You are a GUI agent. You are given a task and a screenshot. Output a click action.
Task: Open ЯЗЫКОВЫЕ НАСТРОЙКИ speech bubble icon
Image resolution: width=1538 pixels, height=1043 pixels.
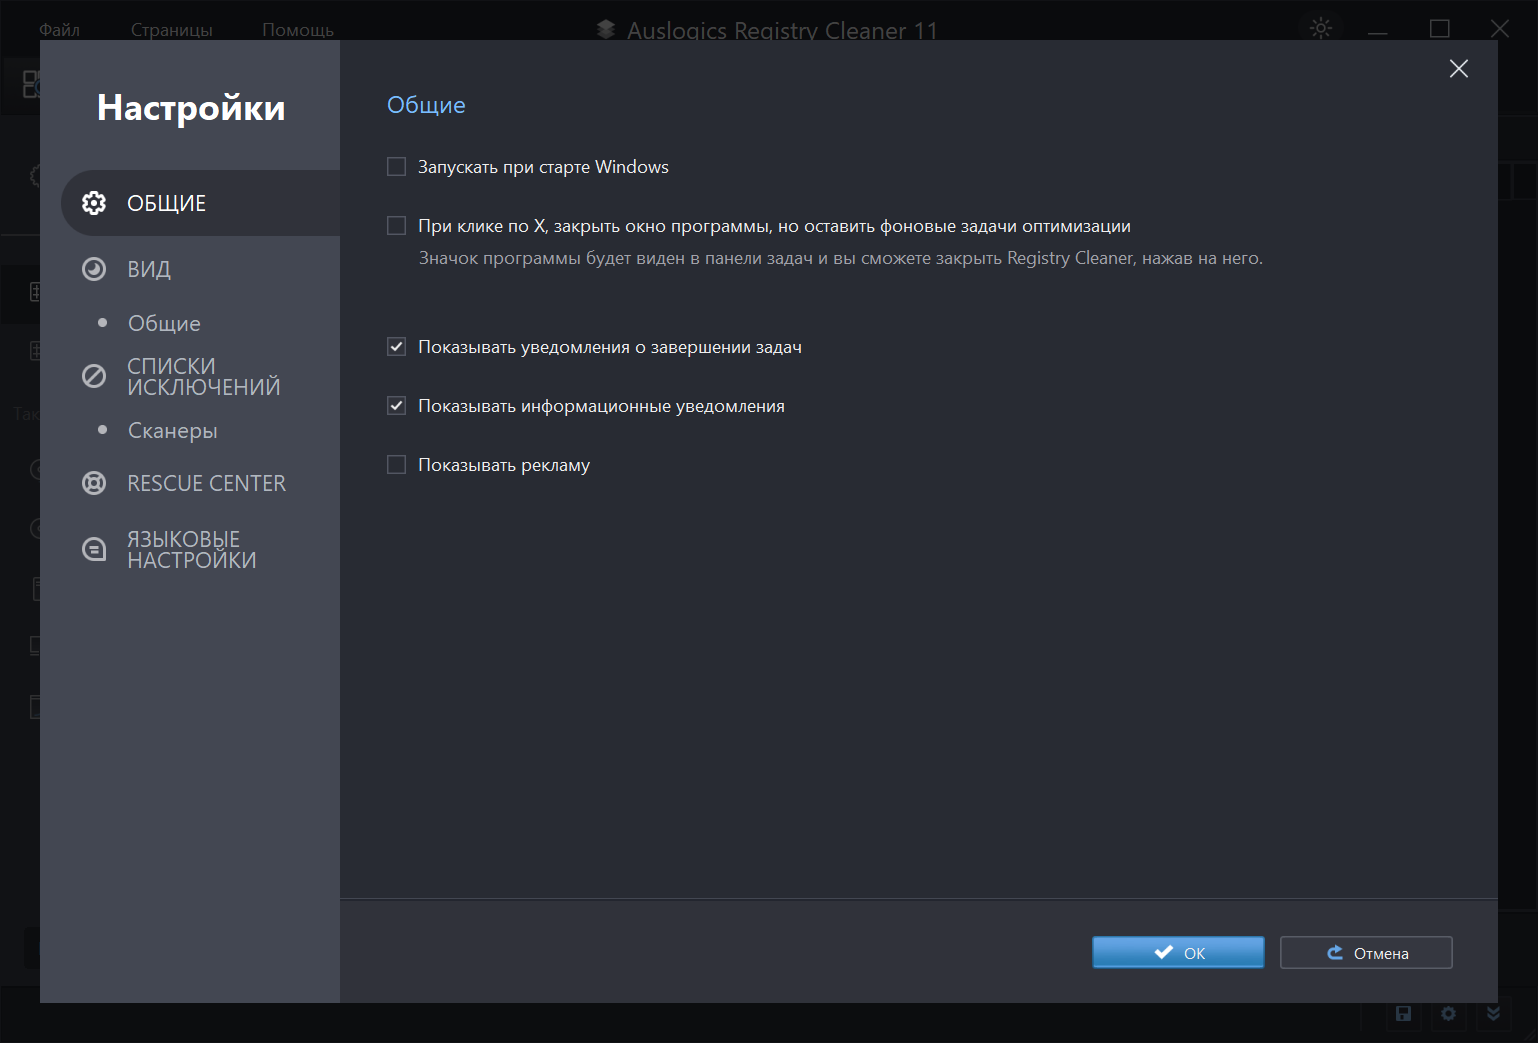[x=94, y=549]
